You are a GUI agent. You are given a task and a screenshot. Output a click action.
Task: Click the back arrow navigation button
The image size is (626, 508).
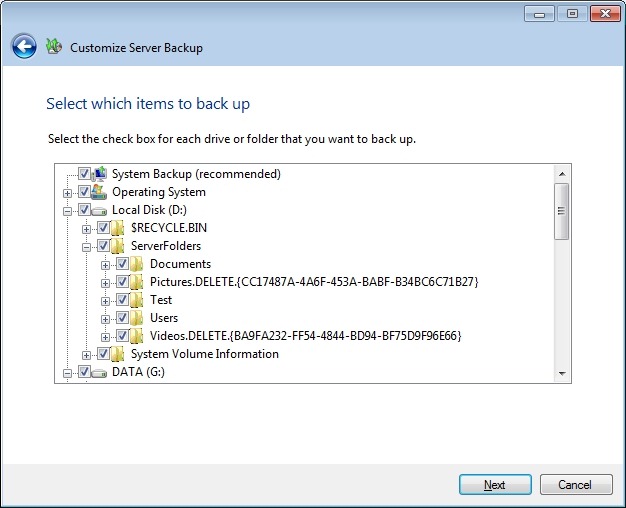[24, 46]
